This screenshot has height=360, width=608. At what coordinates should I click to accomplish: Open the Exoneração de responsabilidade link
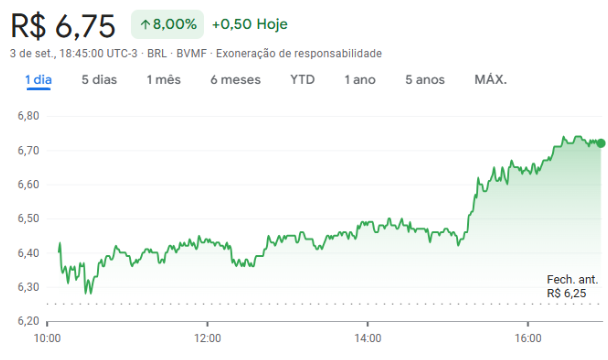[299, 53]
